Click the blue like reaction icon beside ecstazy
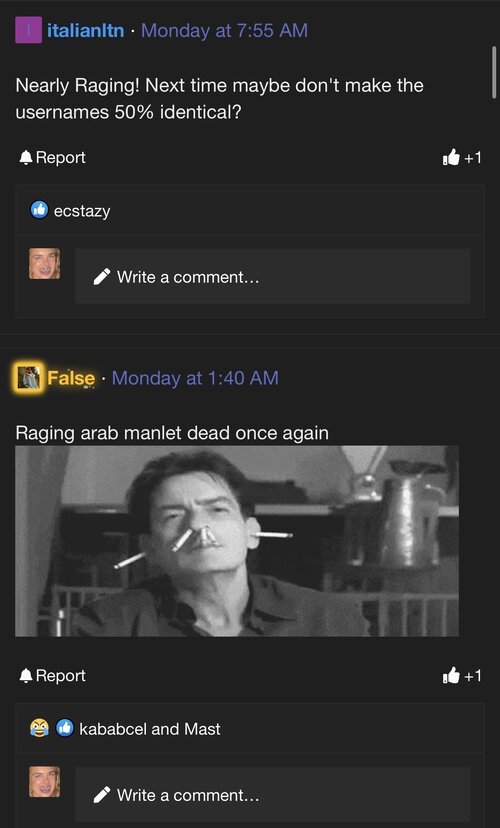Viewport: 500px width, 828px height. [x=39, y=210]
